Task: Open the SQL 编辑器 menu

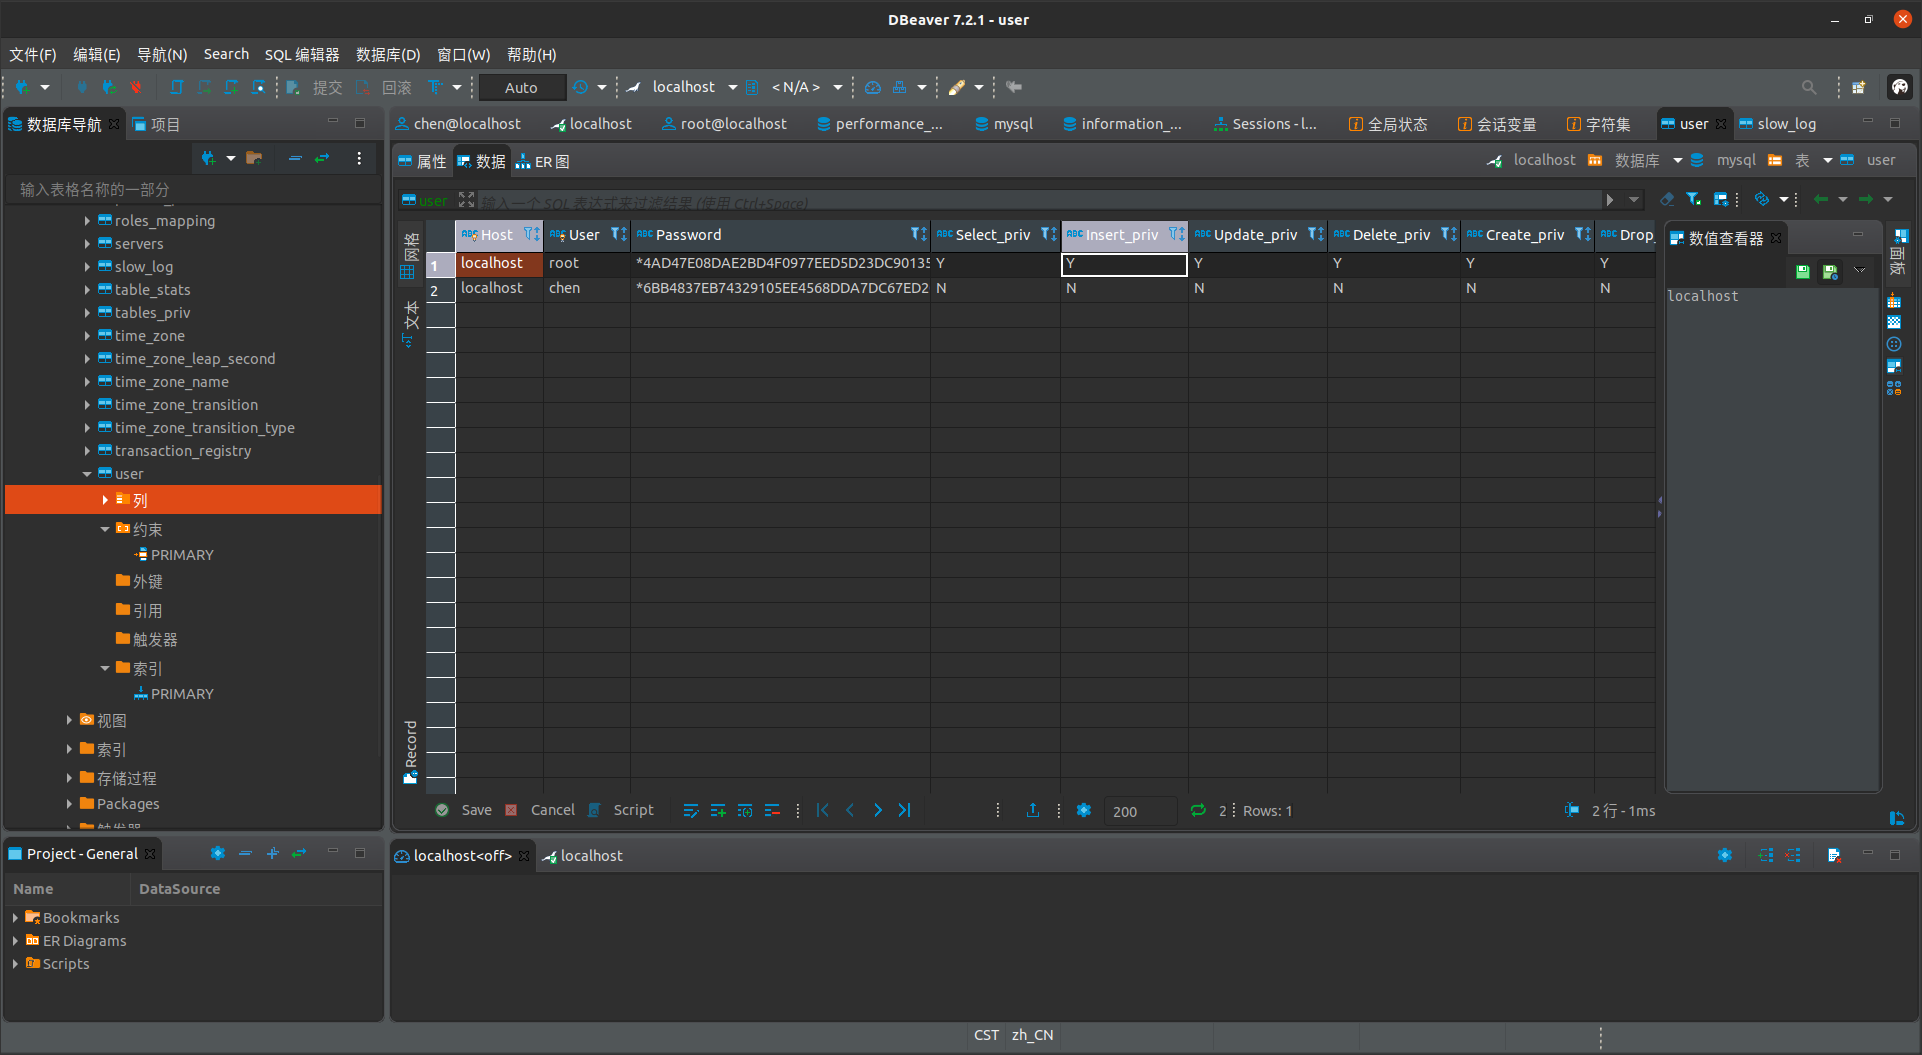Action: pyautogui.click(x=302, y=54)
